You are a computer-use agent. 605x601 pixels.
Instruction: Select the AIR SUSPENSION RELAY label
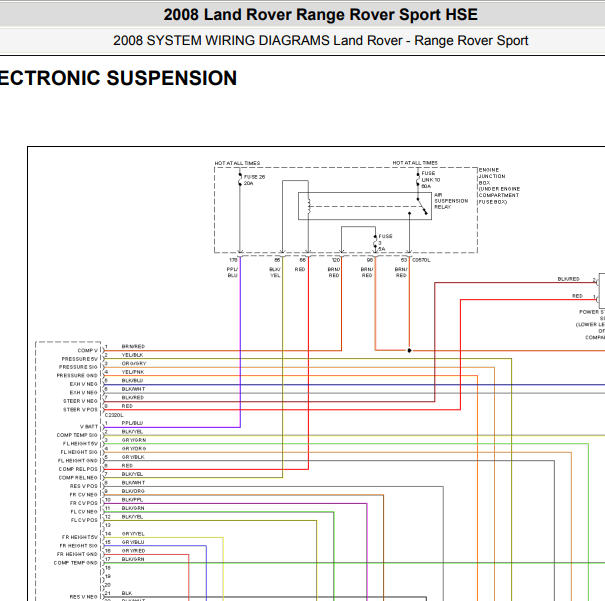[x=451, y=201]
